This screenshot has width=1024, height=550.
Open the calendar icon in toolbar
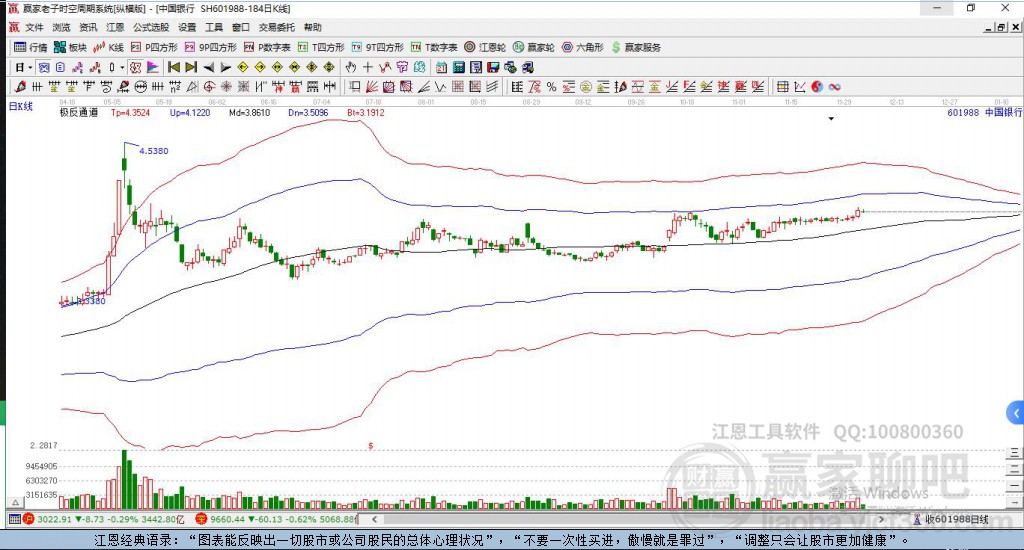441,67
